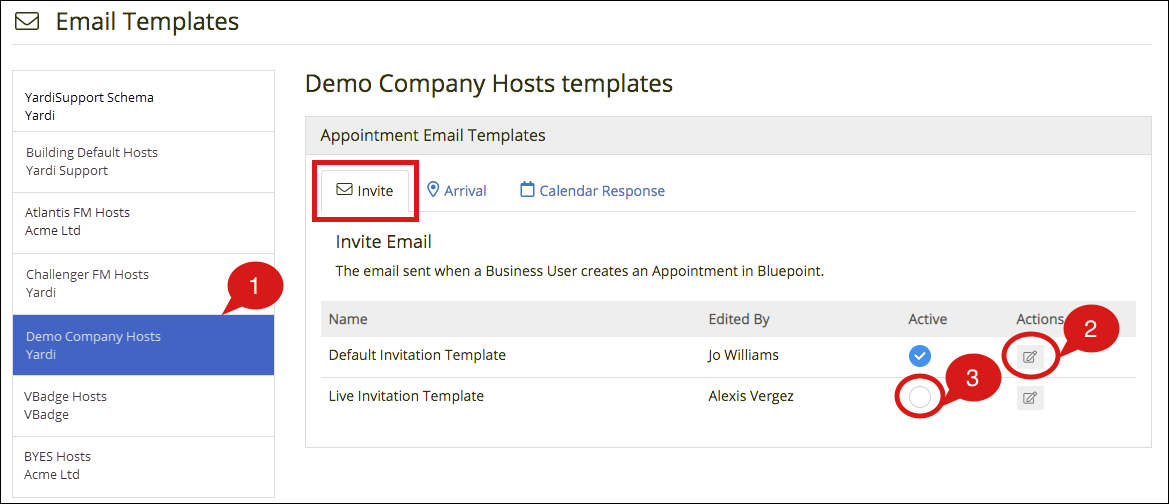
Task: Open VBadge Hosts templates
Action: [x=144, y=406]
